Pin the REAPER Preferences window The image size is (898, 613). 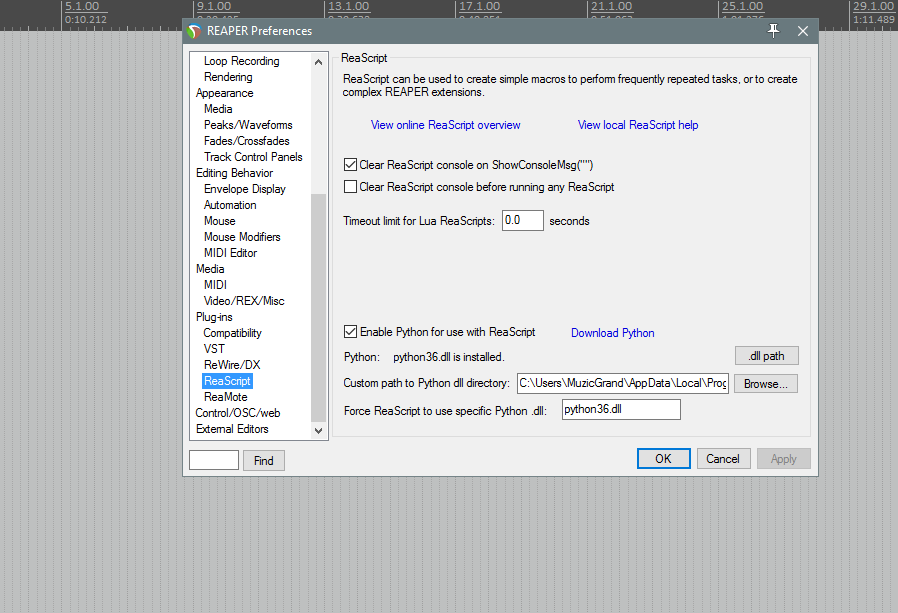tap(773, 31)
